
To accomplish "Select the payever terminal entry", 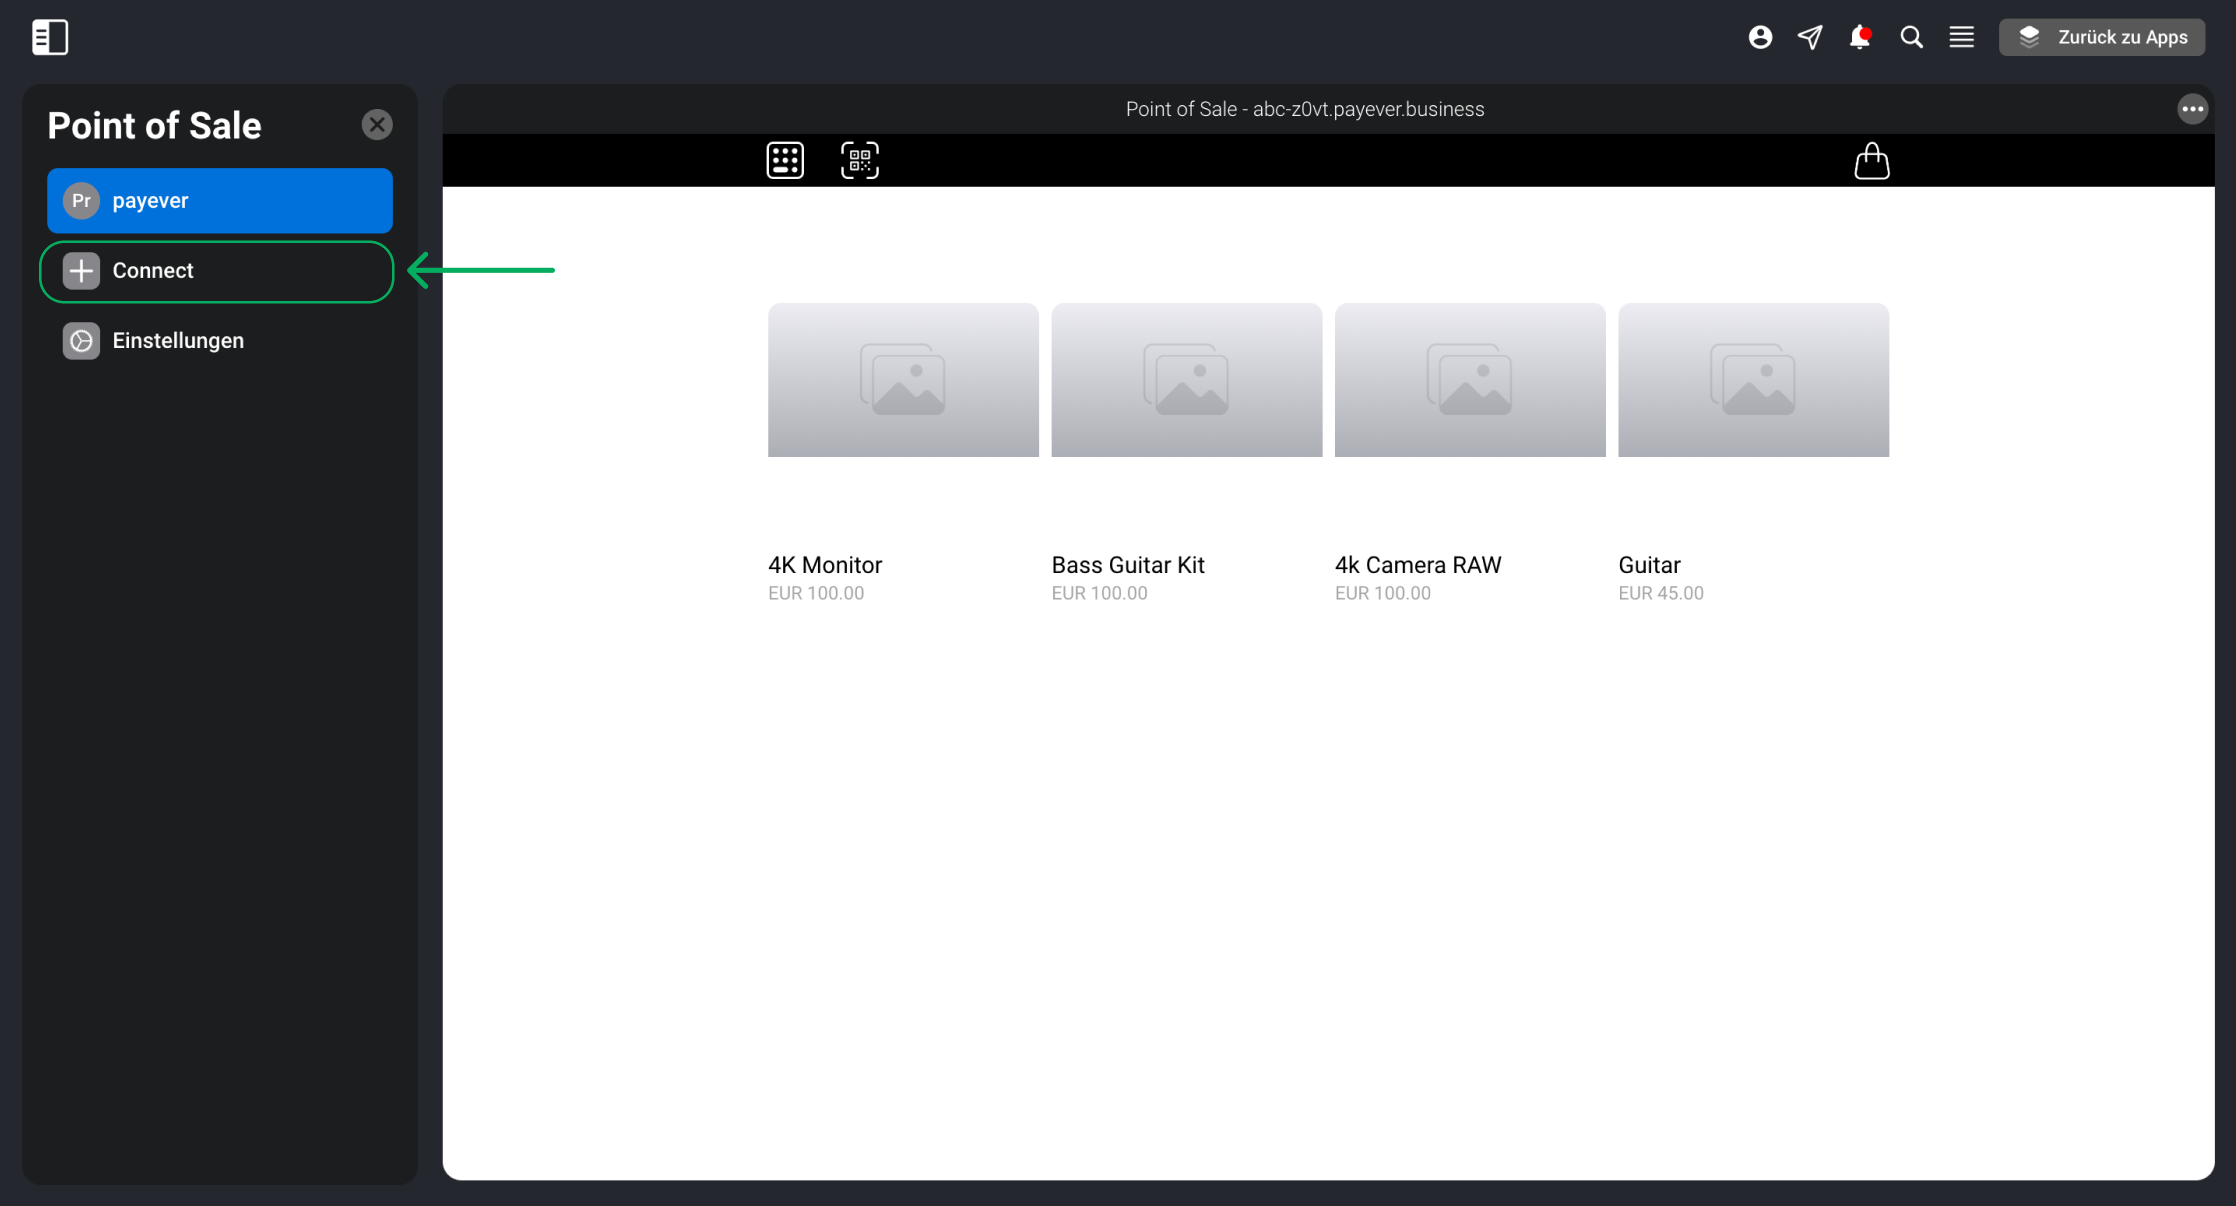I will [x=220, y=201].
